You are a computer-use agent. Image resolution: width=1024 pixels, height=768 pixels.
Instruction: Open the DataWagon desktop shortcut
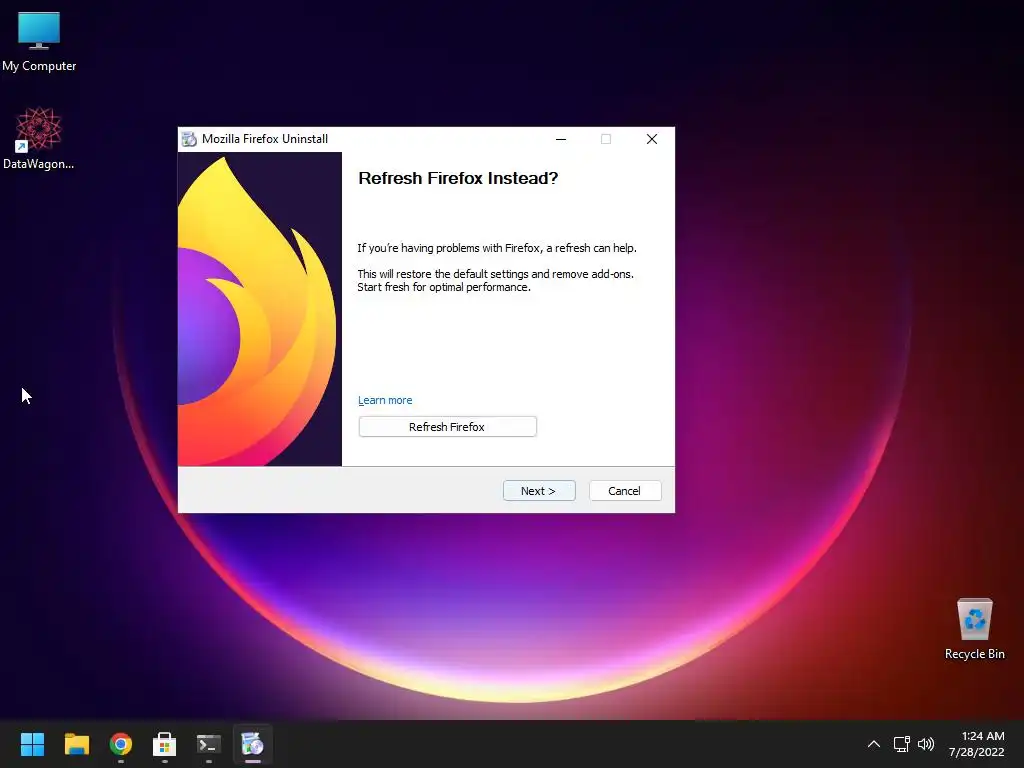pyautogui.click(x=39, y=138)
